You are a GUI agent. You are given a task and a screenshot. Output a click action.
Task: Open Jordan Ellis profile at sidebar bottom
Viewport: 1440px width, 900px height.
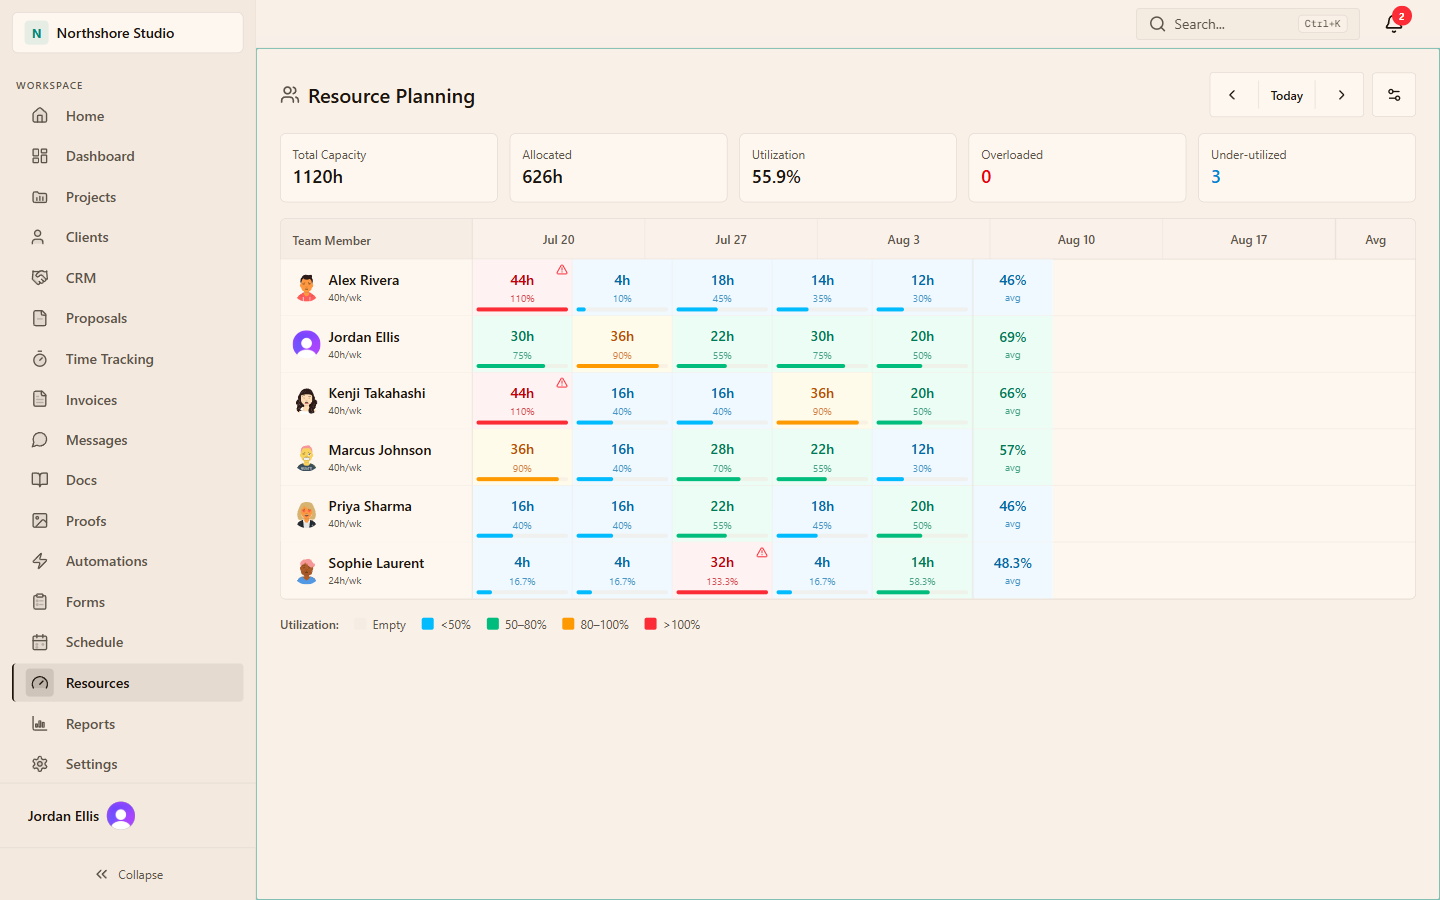click(81, 816)
